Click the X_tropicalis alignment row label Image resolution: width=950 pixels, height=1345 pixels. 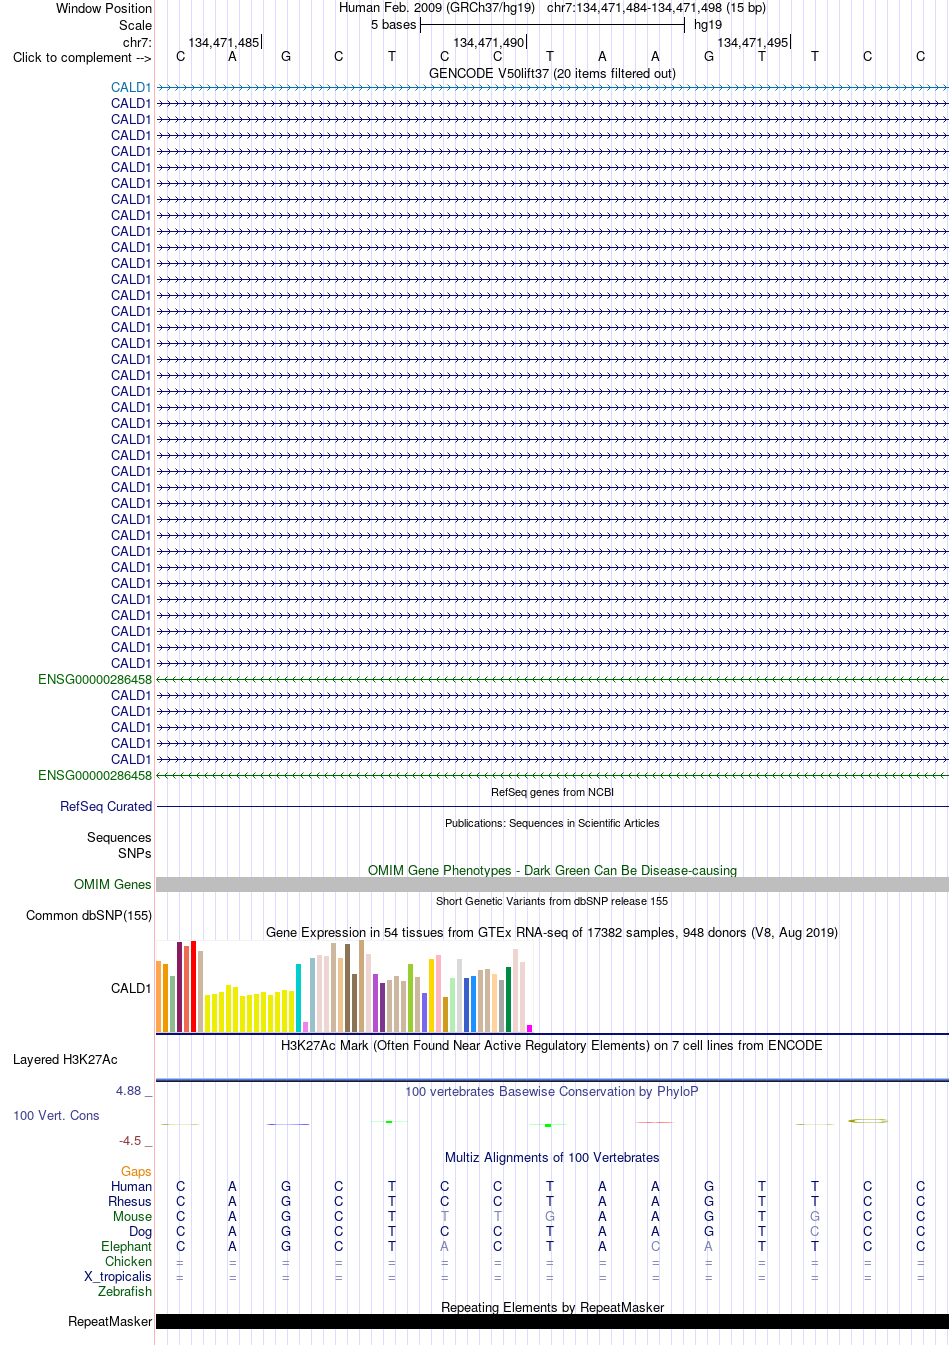point(118,1277)
